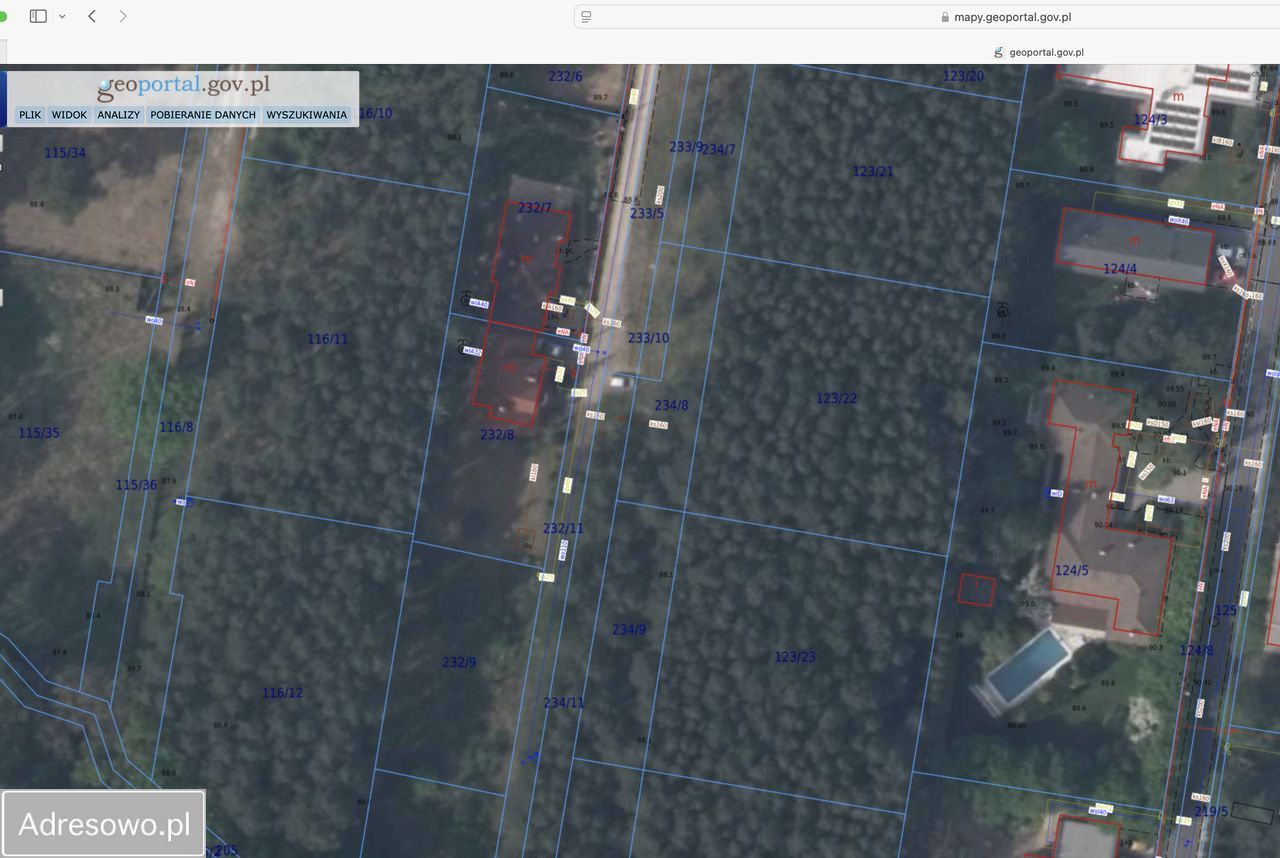
Task: Select parcel label 124/8 on the map
Action: [x=1196, y=651]
